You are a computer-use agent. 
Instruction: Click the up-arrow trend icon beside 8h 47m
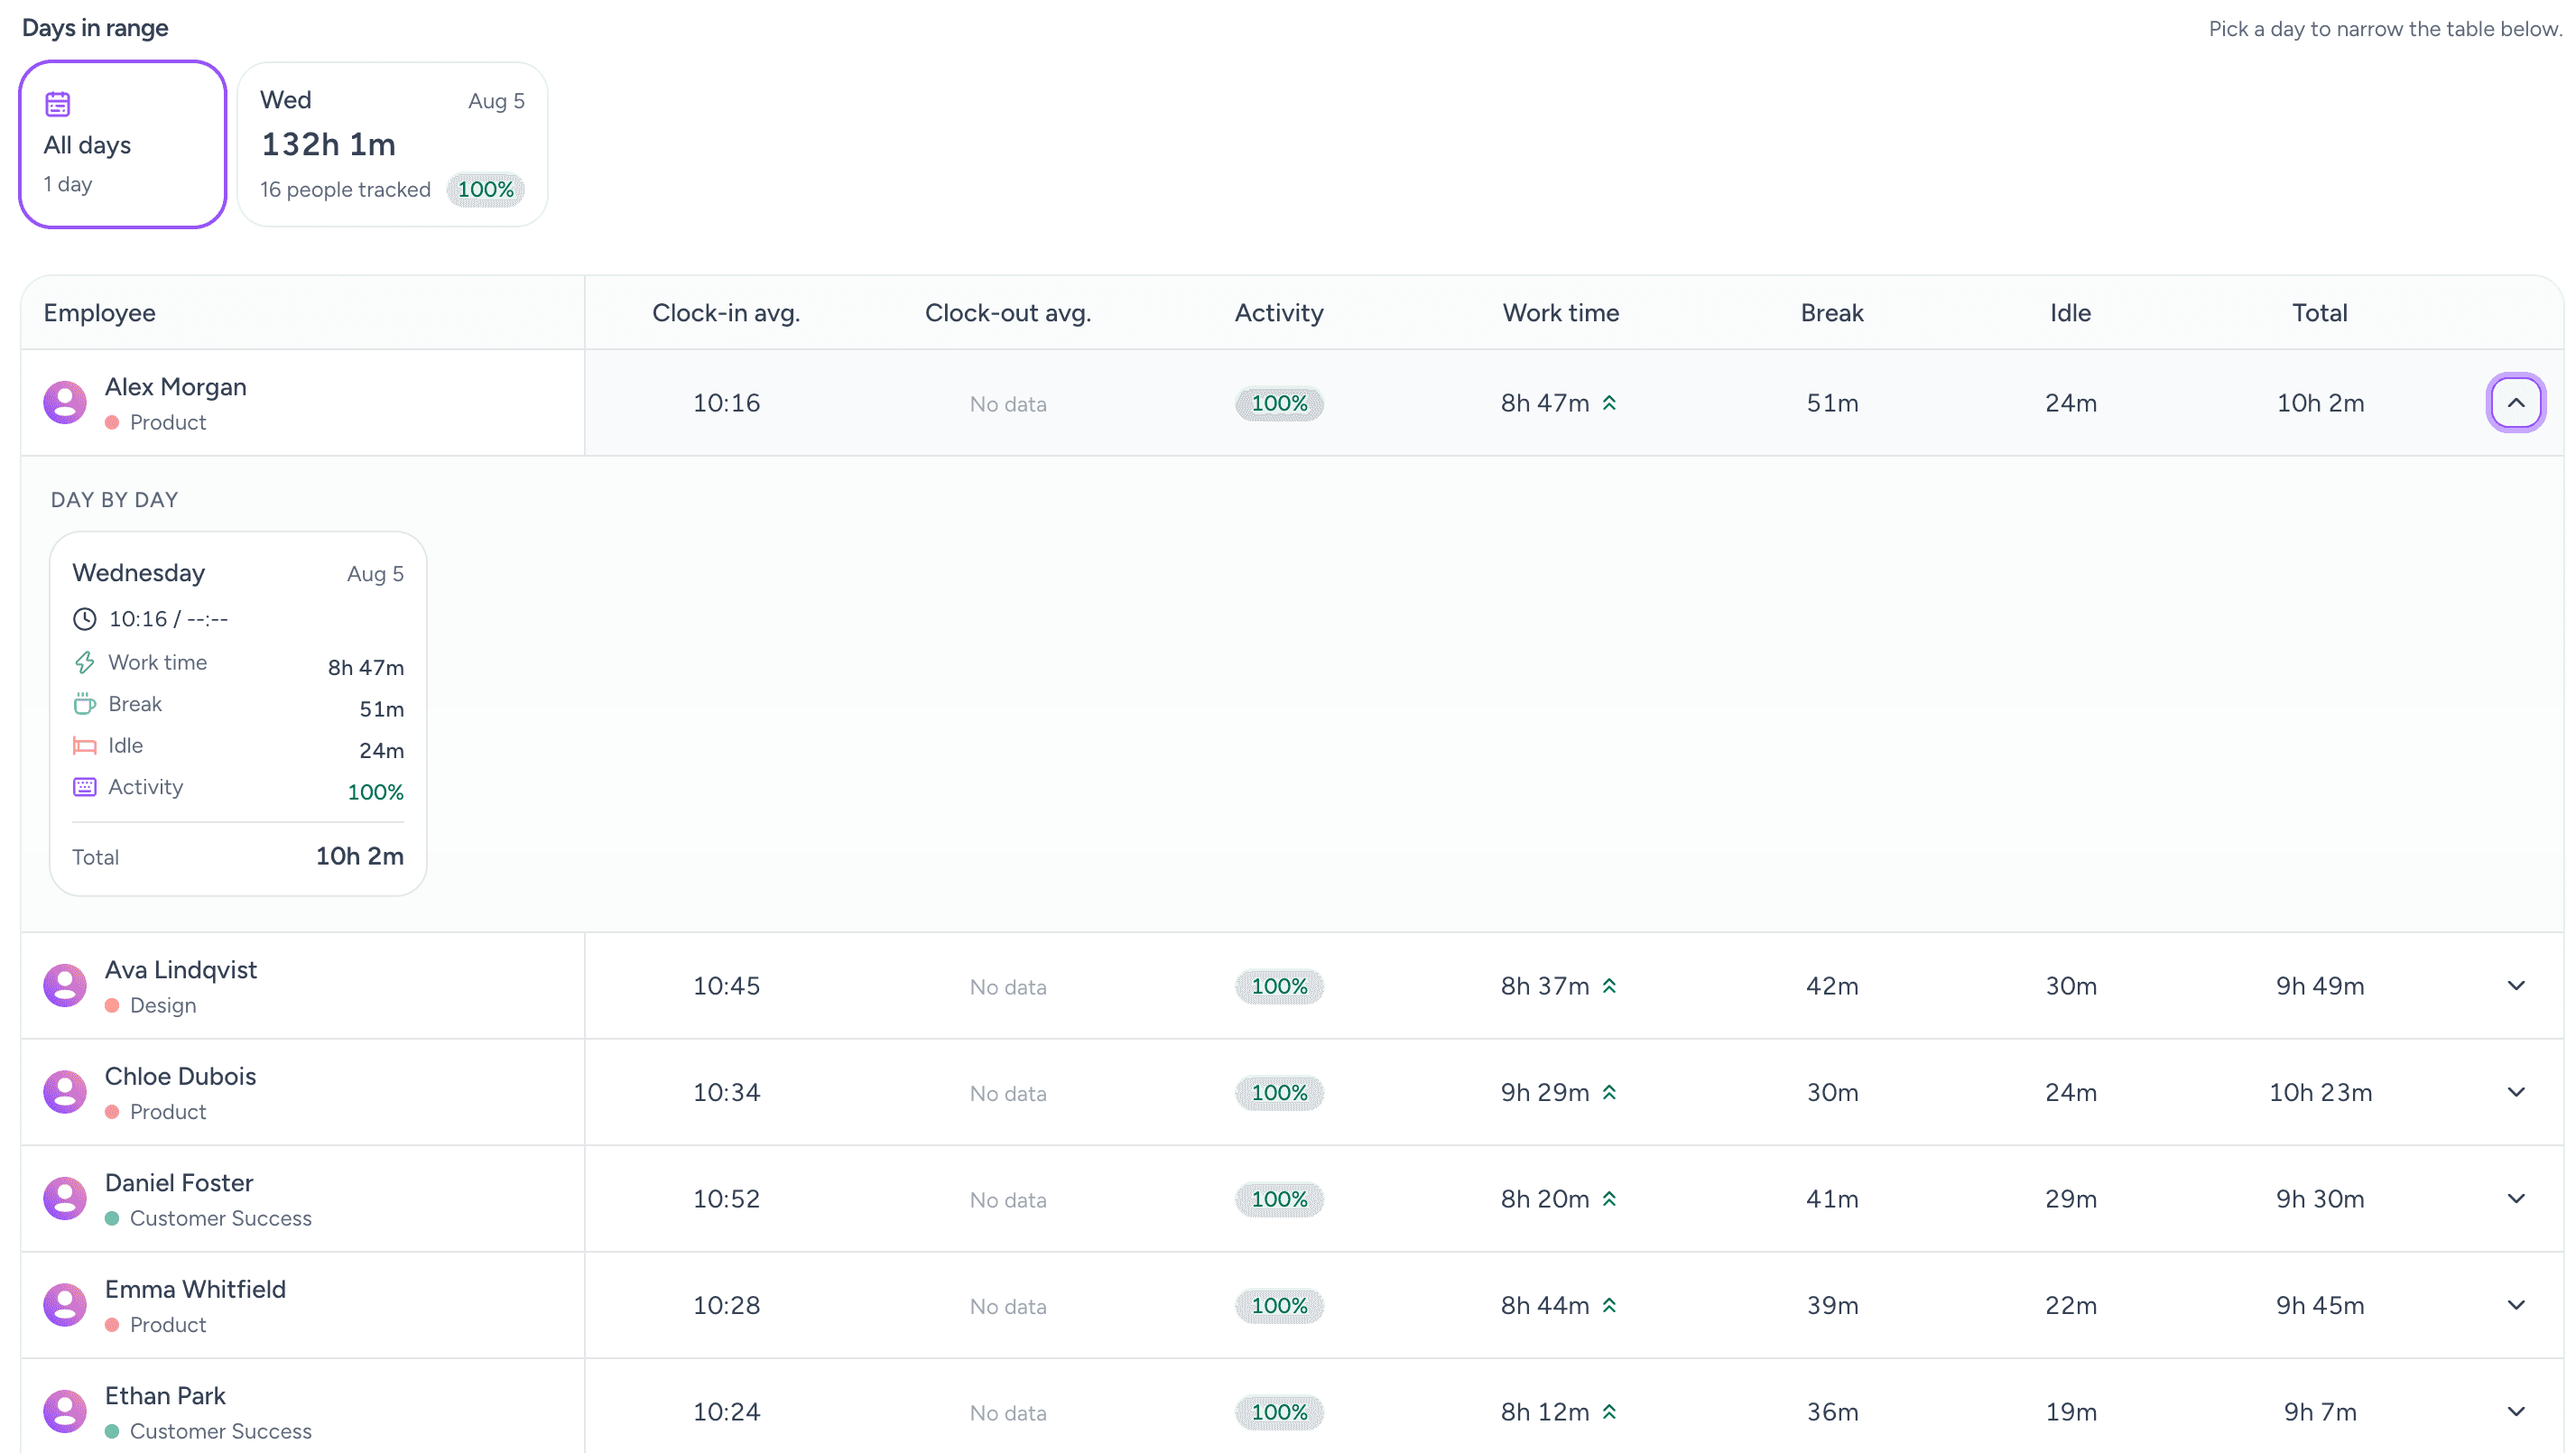click(1609, 403)
